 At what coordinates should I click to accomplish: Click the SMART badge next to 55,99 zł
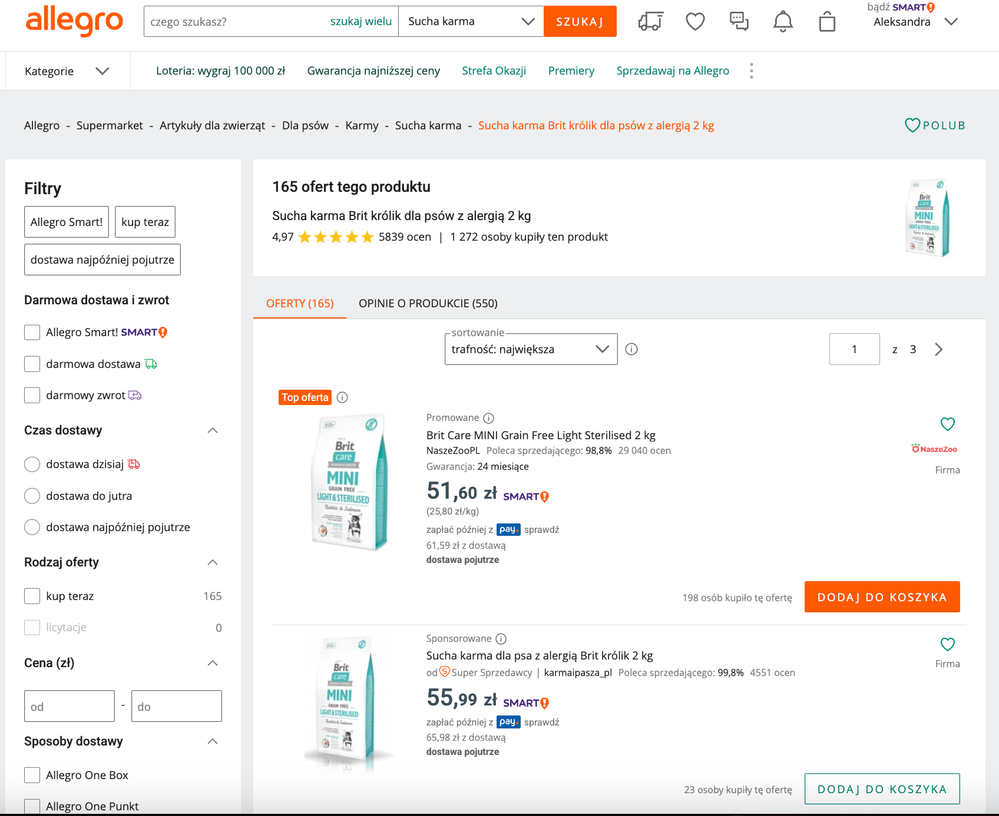click(526, 703)
